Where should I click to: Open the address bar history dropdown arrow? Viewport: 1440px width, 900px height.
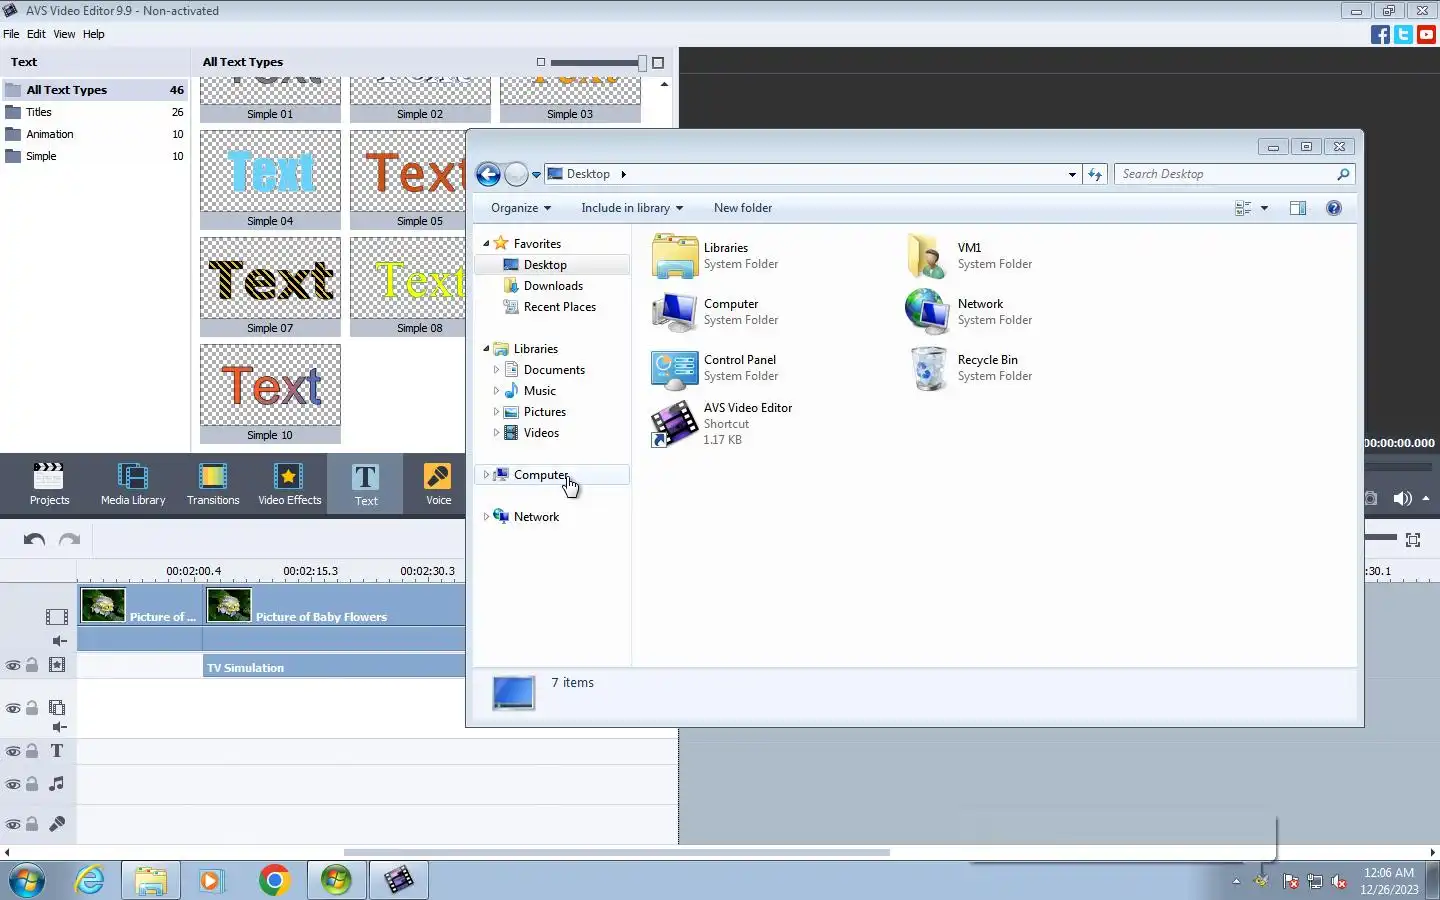(1072, 174)
